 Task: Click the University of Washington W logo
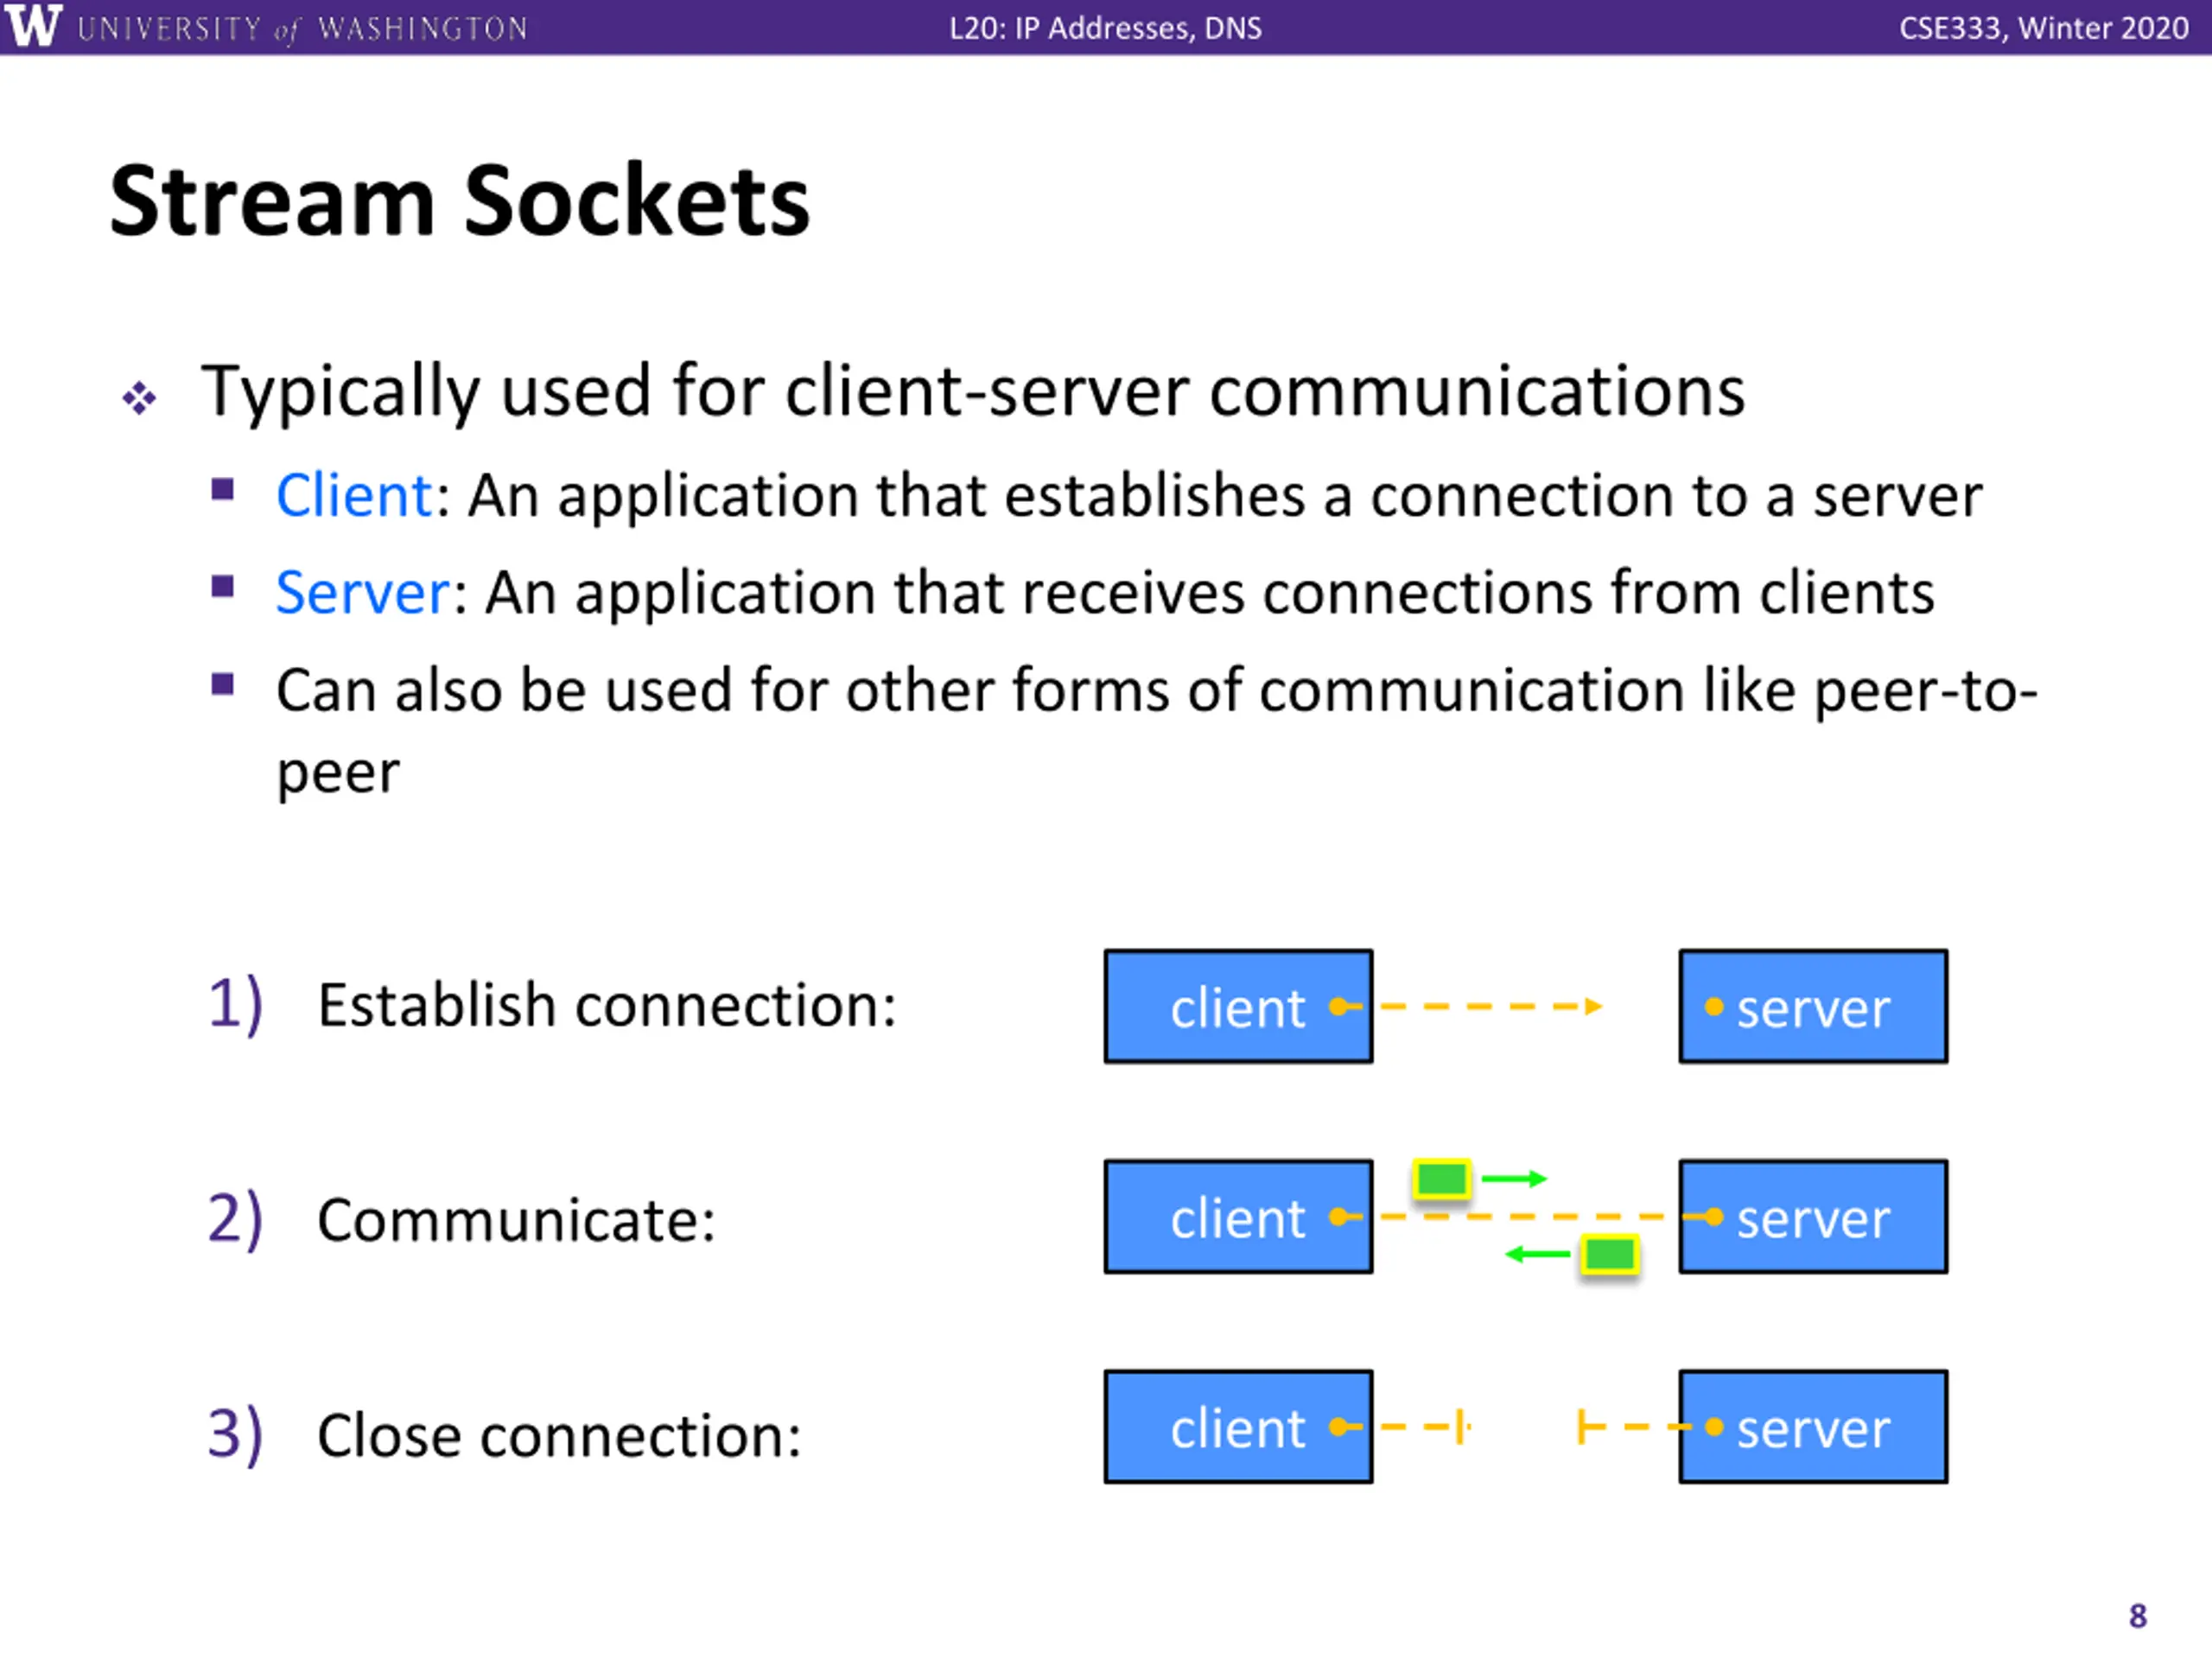click(33, 25)
